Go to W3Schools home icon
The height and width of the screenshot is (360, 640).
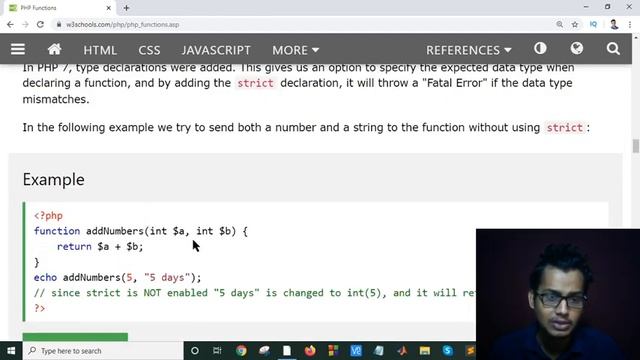[54, 49]
